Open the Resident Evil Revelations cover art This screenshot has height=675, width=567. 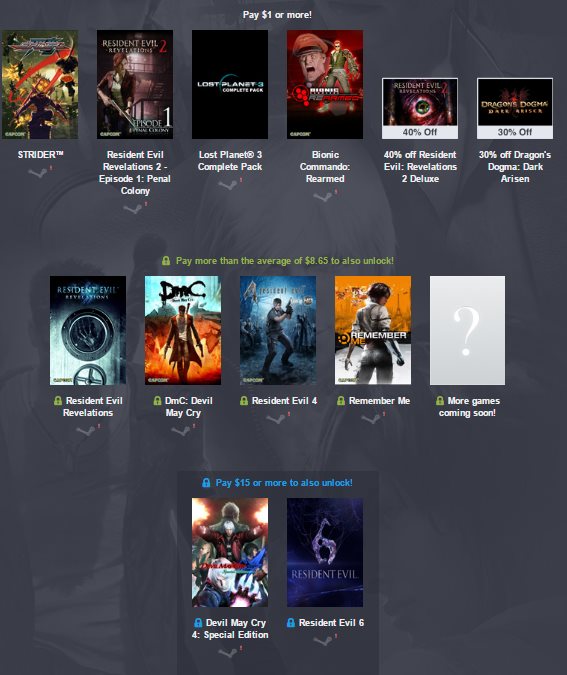point(88,330)
